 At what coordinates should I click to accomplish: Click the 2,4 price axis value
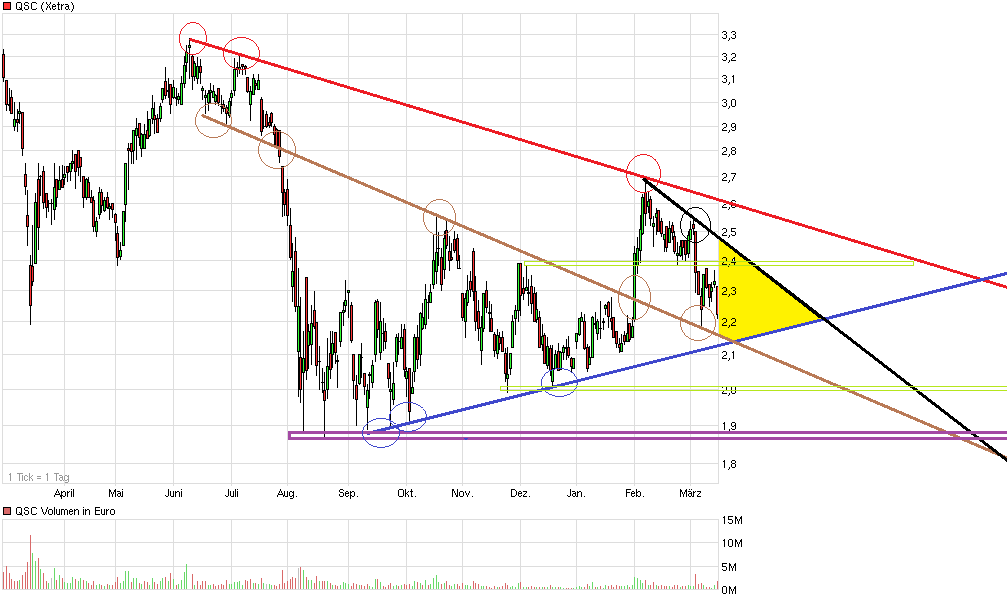[x=729, y=261]
